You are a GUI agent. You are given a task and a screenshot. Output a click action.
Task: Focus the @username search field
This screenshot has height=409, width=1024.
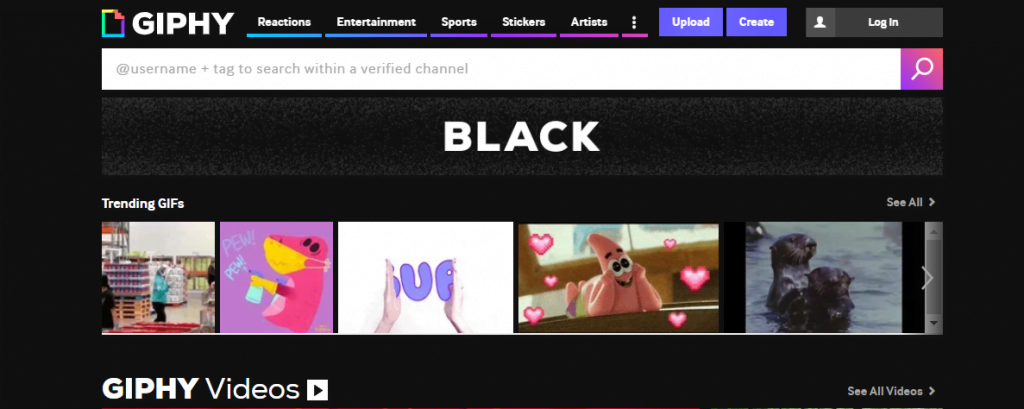(501, 69)
